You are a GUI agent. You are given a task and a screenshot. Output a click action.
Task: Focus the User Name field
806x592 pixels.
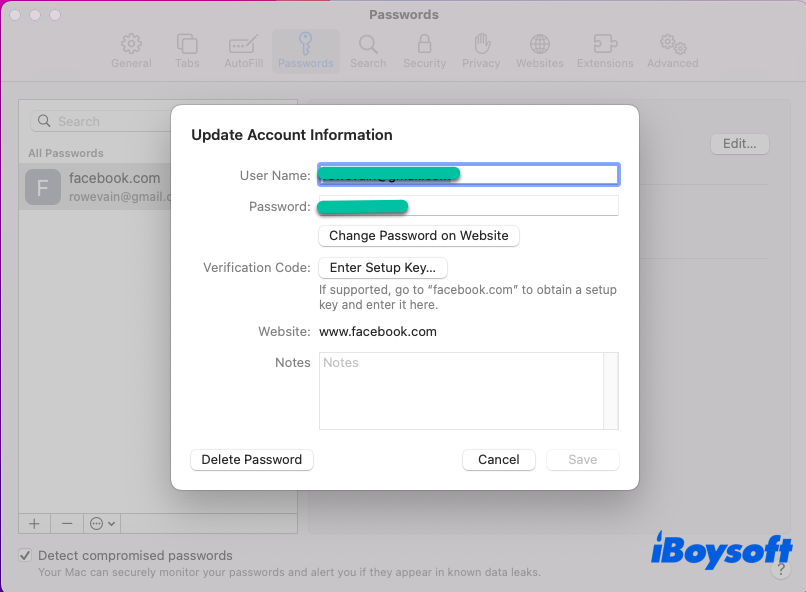[x=468, y=175]
